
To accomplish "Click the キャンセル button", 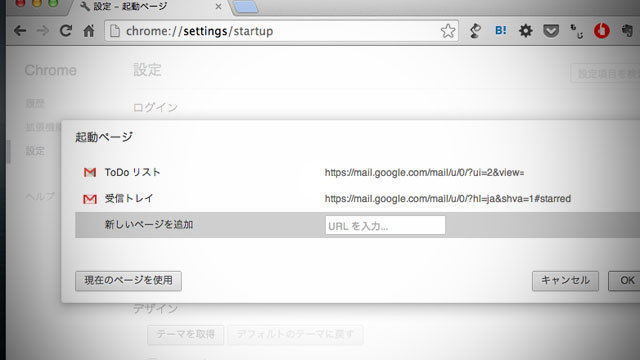I will (565, 280).
